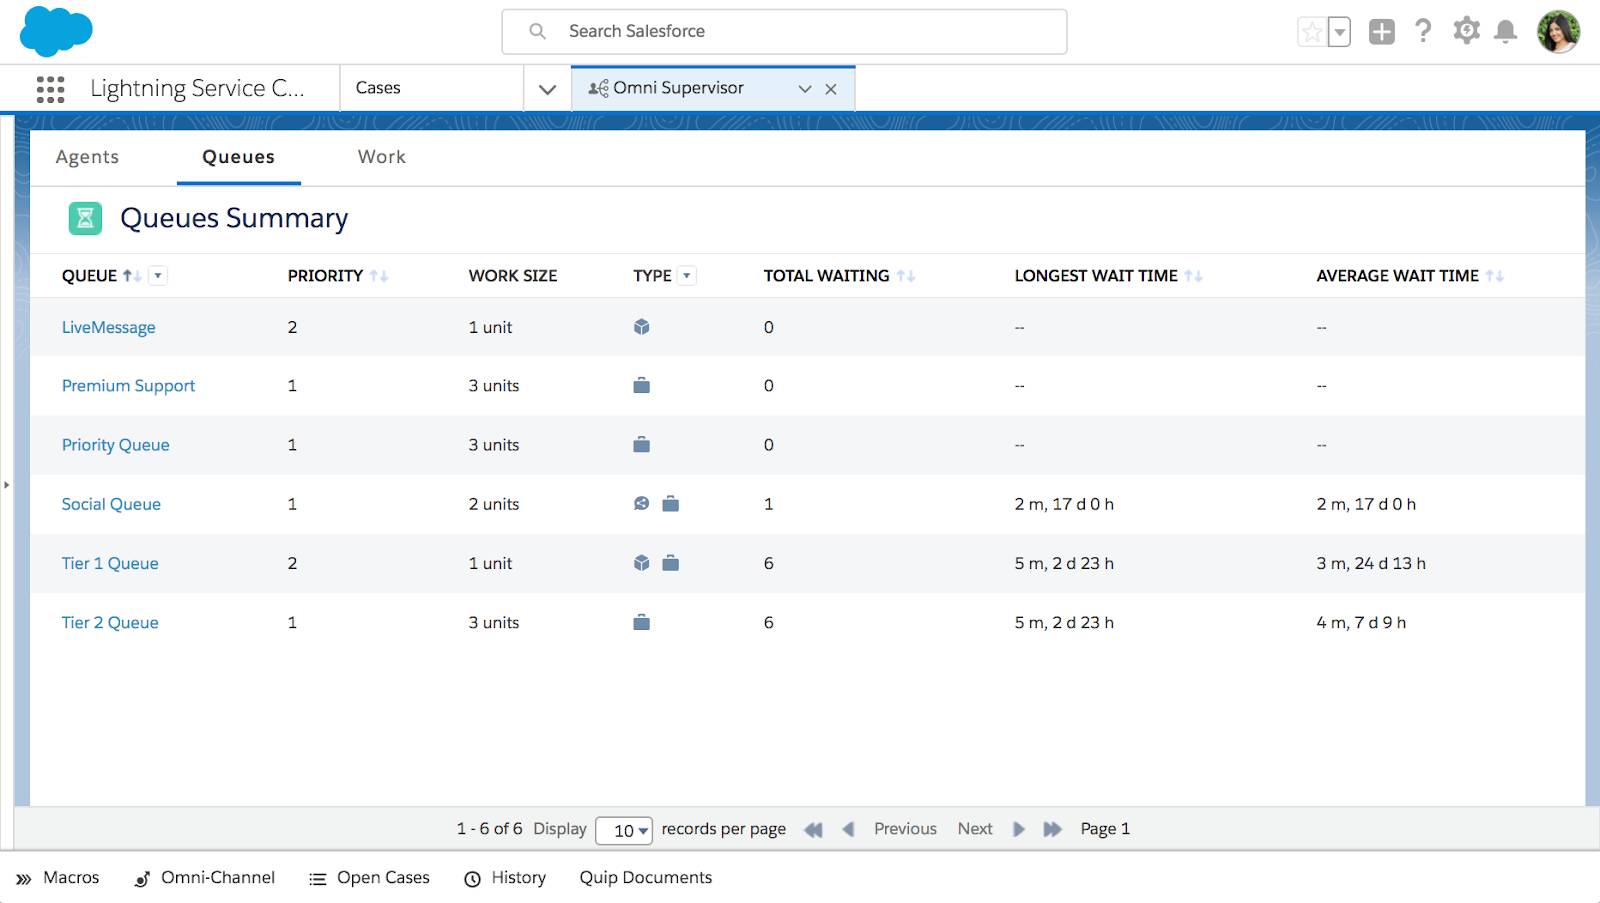Viewport: 1600px width, 903px height.
Task: Open the App Launcher grid icon
Action: point(50,89)
